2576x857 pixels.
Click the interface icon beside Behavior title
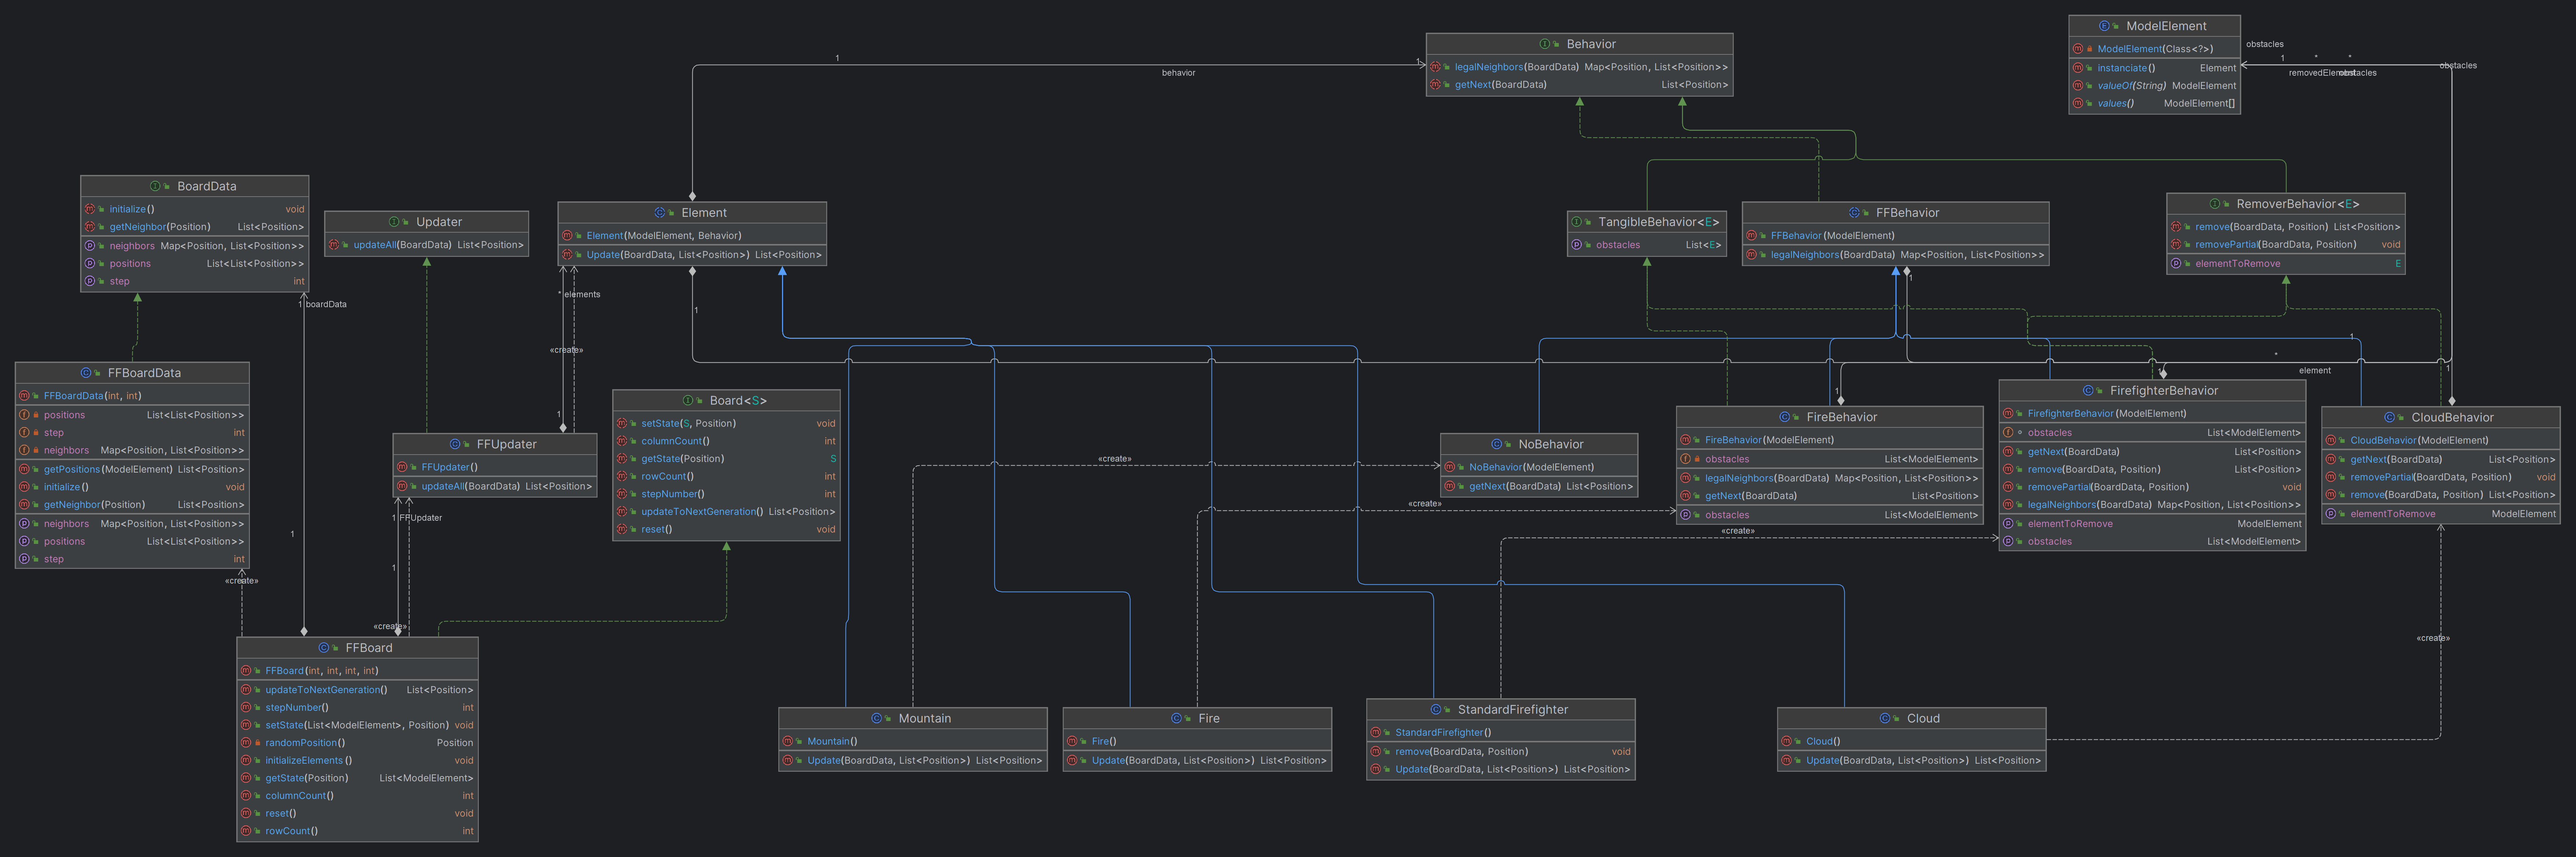click(1545, 44)
